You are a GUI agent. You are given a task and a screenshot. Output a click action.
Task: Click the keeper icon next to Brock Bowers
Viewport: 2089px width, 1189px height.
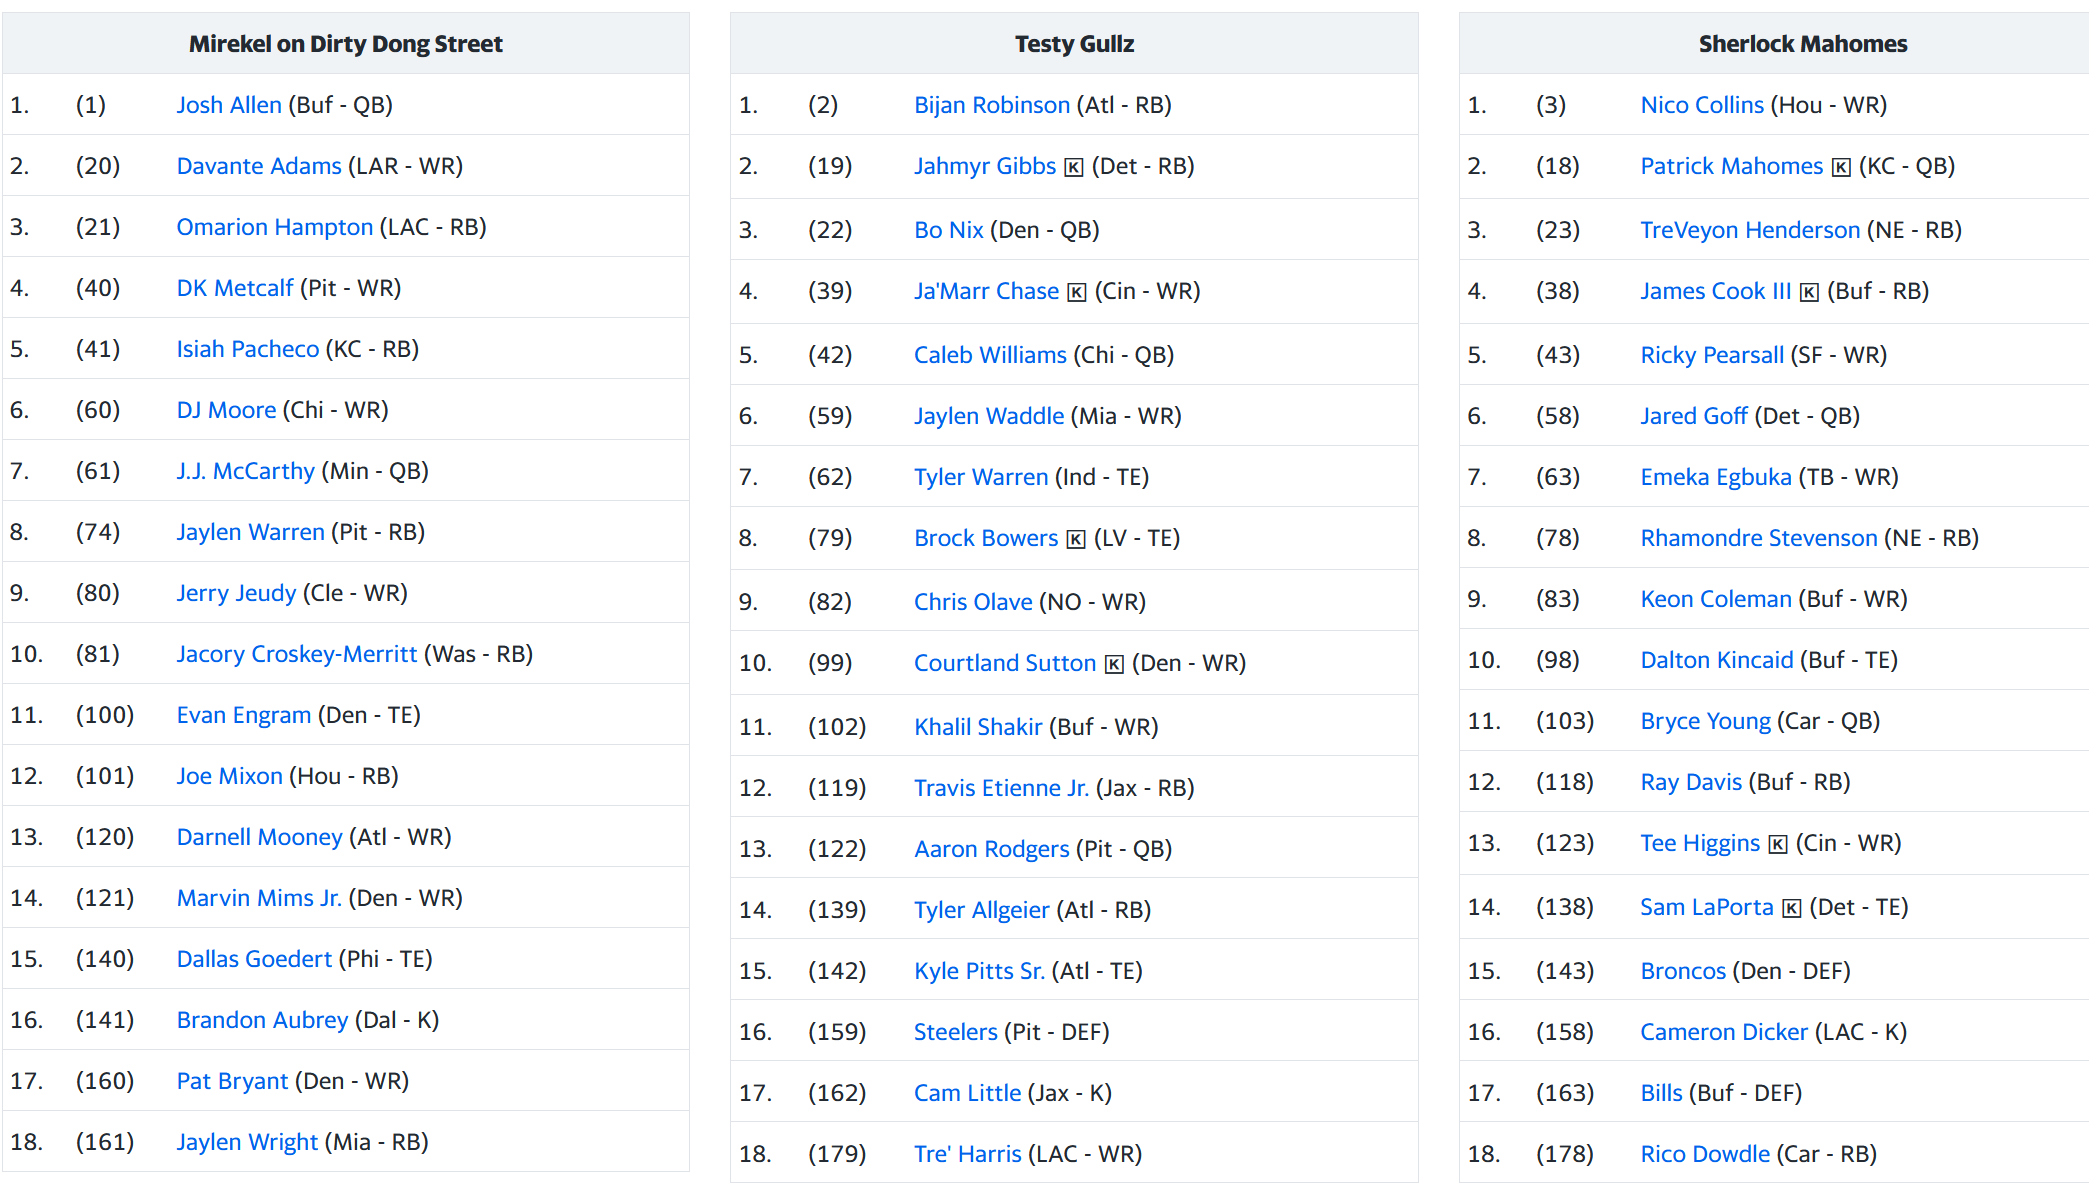tap(1075, 539)
